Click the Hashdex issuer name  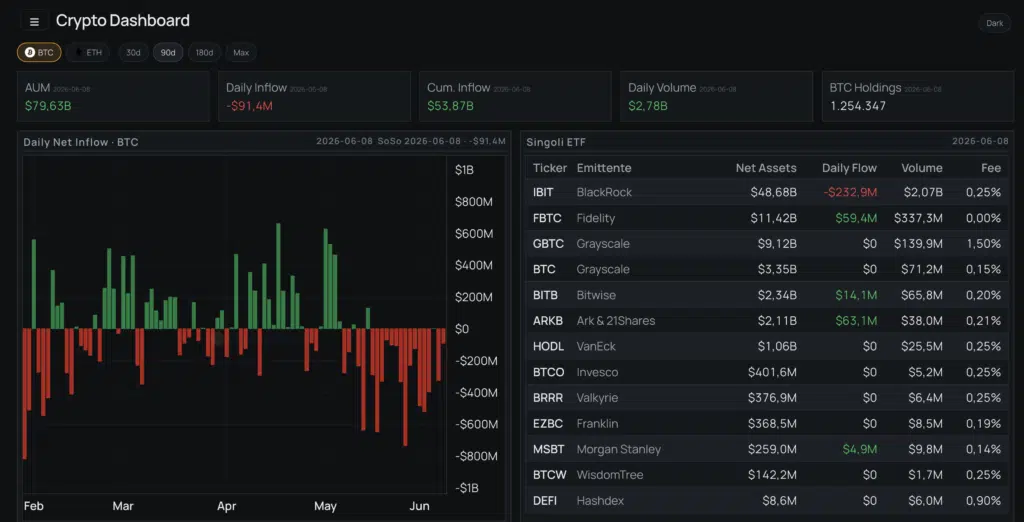pos(600,501)
